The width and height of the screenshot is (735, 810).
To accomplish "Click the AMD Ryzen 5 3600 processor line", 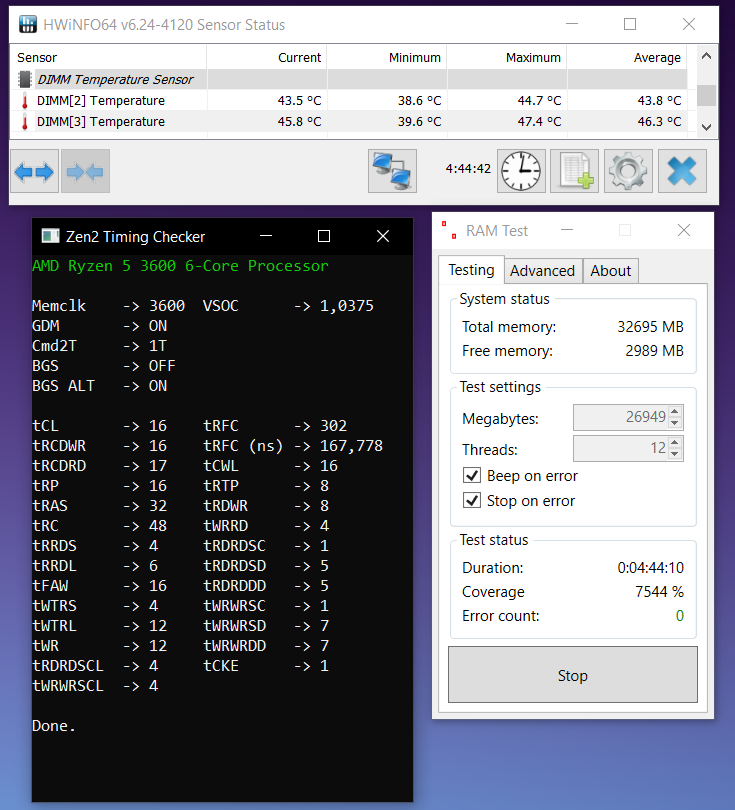I will (x=180, y=266).
